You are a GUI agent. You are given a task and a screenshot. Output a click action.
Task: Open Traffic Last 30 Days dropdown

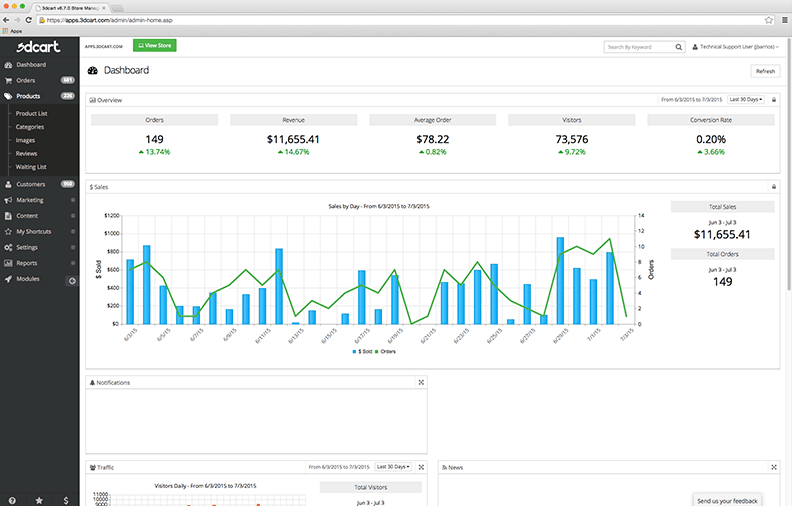point(393,467)
